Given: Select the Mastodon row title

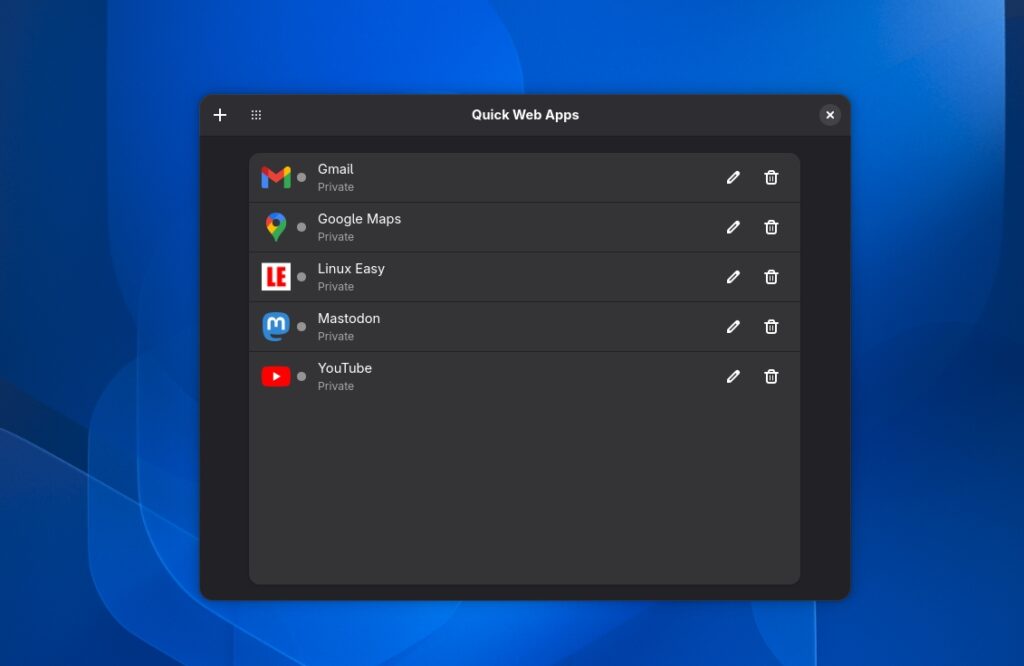Looking at the screenshot, I should [x=349, y=319].
